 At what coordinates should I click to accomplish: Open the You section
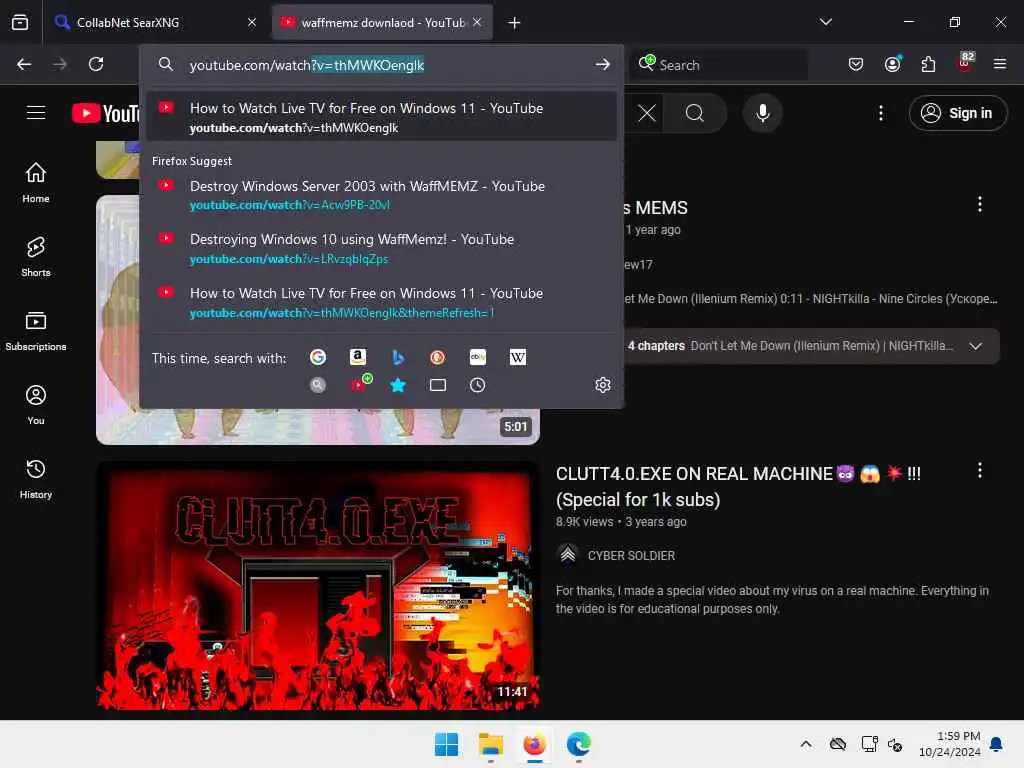[x=36, y=405]
